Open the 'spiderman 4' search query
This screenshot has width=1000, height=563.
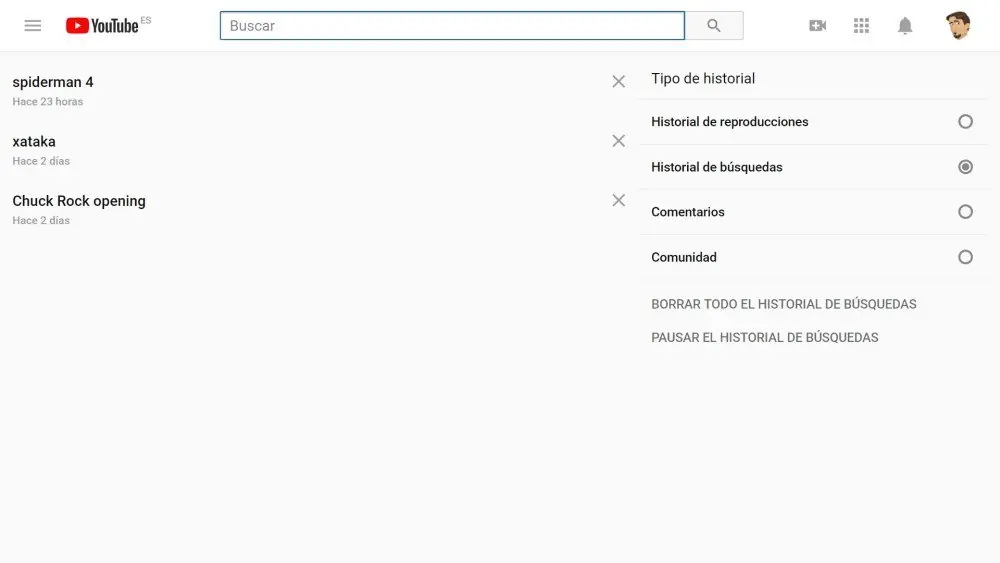[x=53, y=82]
